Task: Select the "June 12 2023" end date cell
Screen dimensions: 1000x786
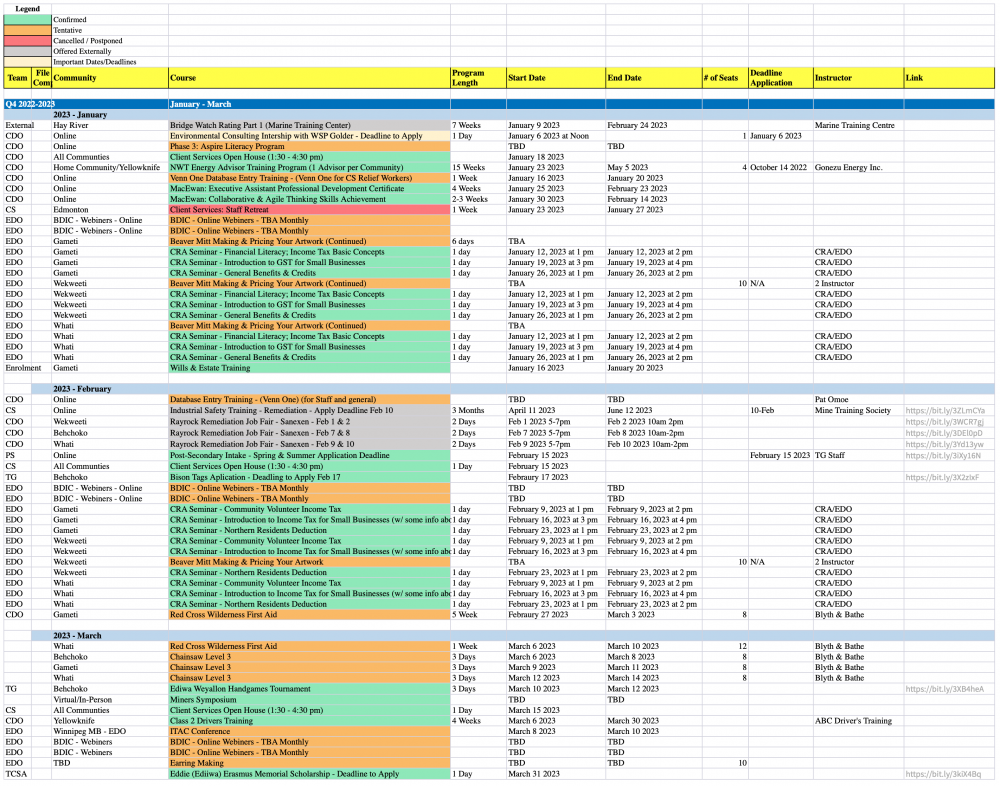Action: coord(654,411)
